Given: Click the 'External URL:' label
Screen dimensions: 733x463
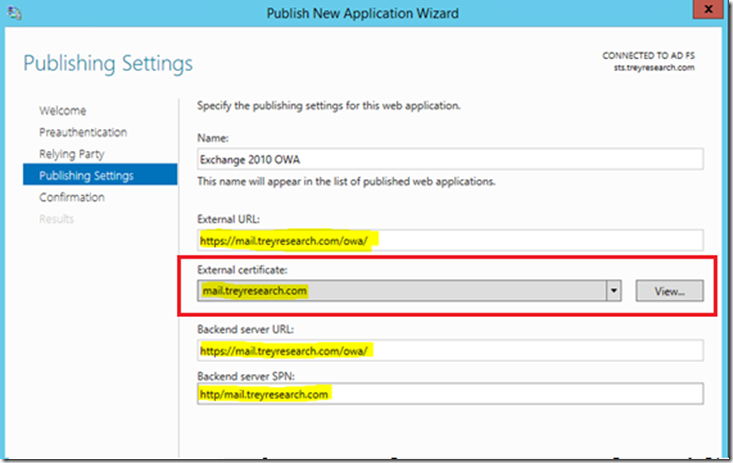Looking at the screenshot, I should pyautogui.click(x=228, y=219).
